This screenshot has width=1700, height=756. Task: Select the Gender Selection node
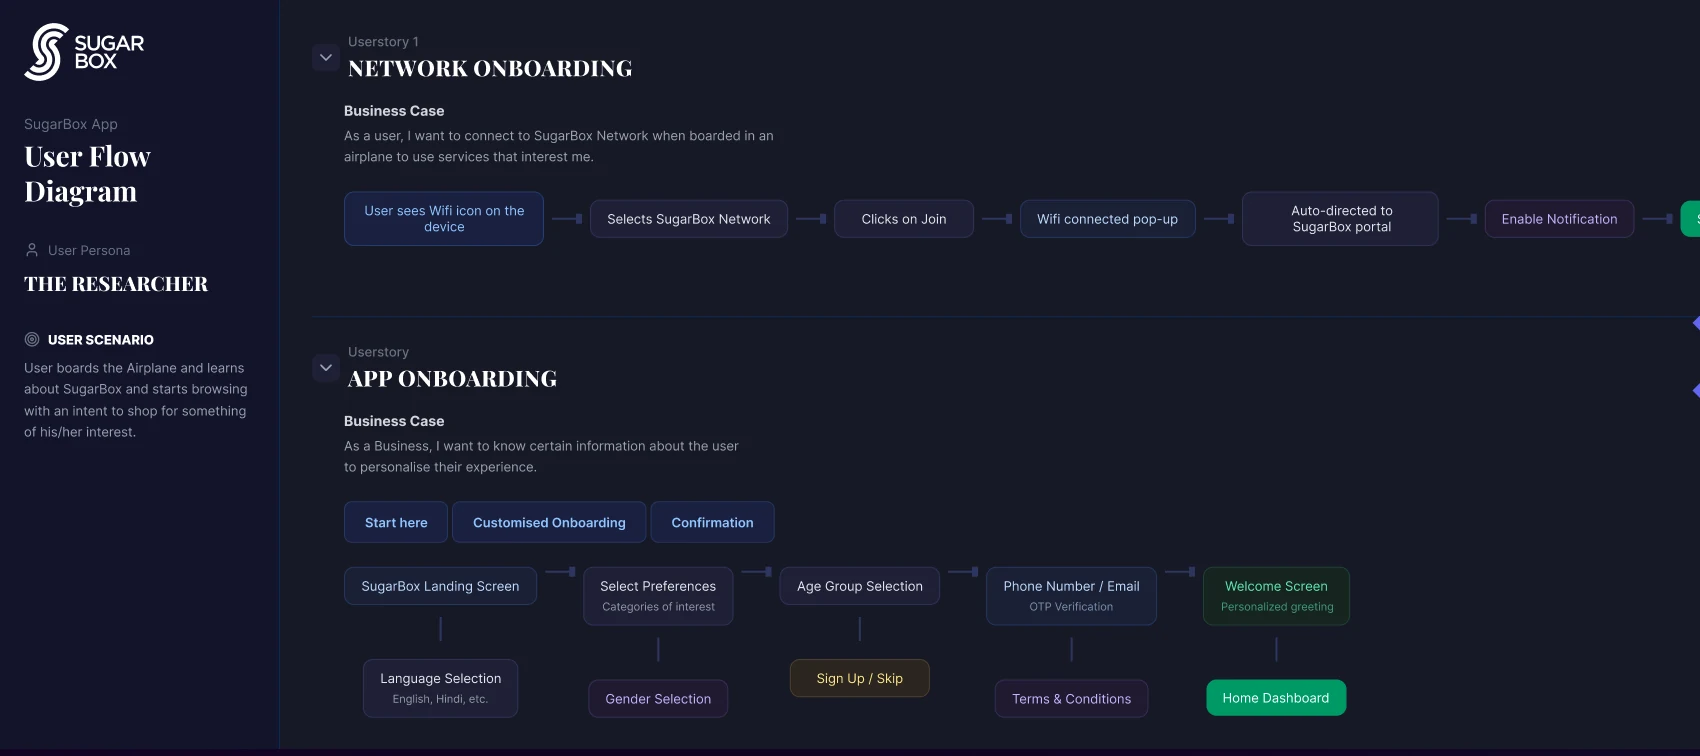coord(658,699)
